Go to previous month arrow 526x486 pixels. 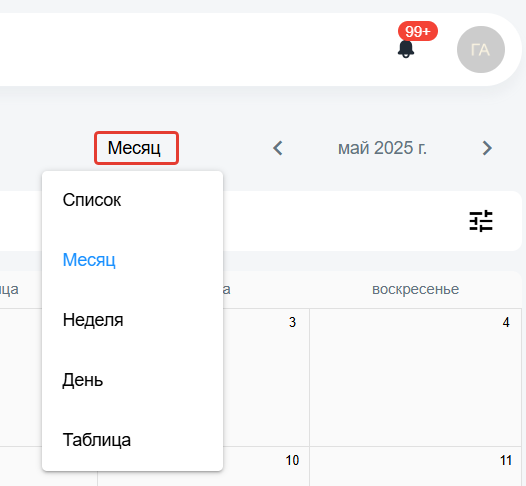pos(278,148)
